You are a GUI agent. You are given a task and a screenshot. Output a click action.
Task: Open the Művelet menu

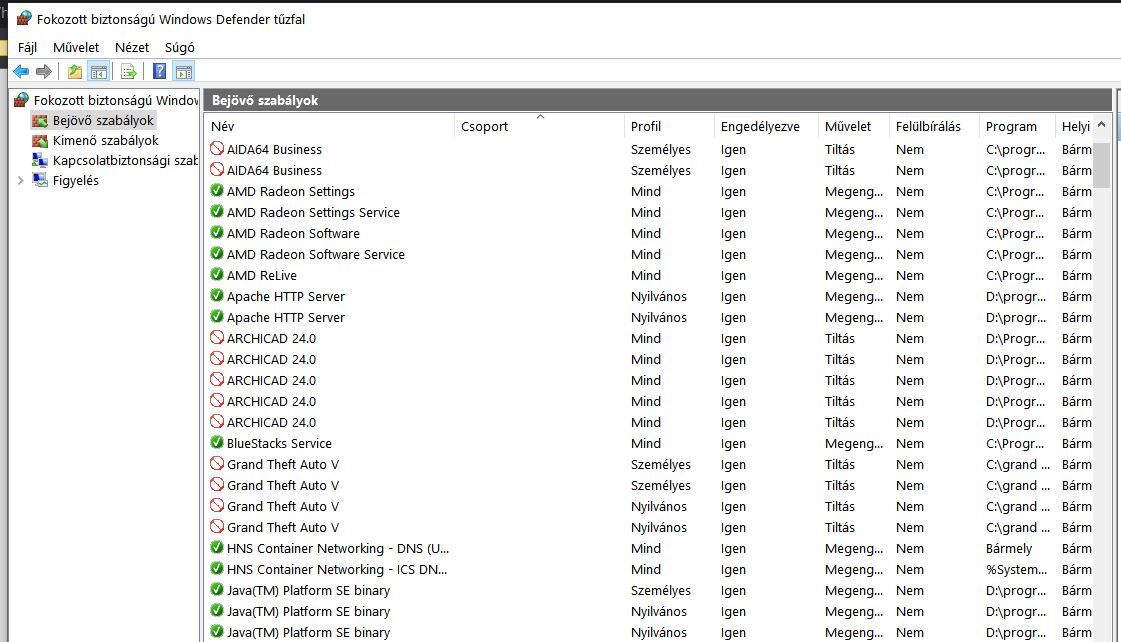click(x=76, y=47)
